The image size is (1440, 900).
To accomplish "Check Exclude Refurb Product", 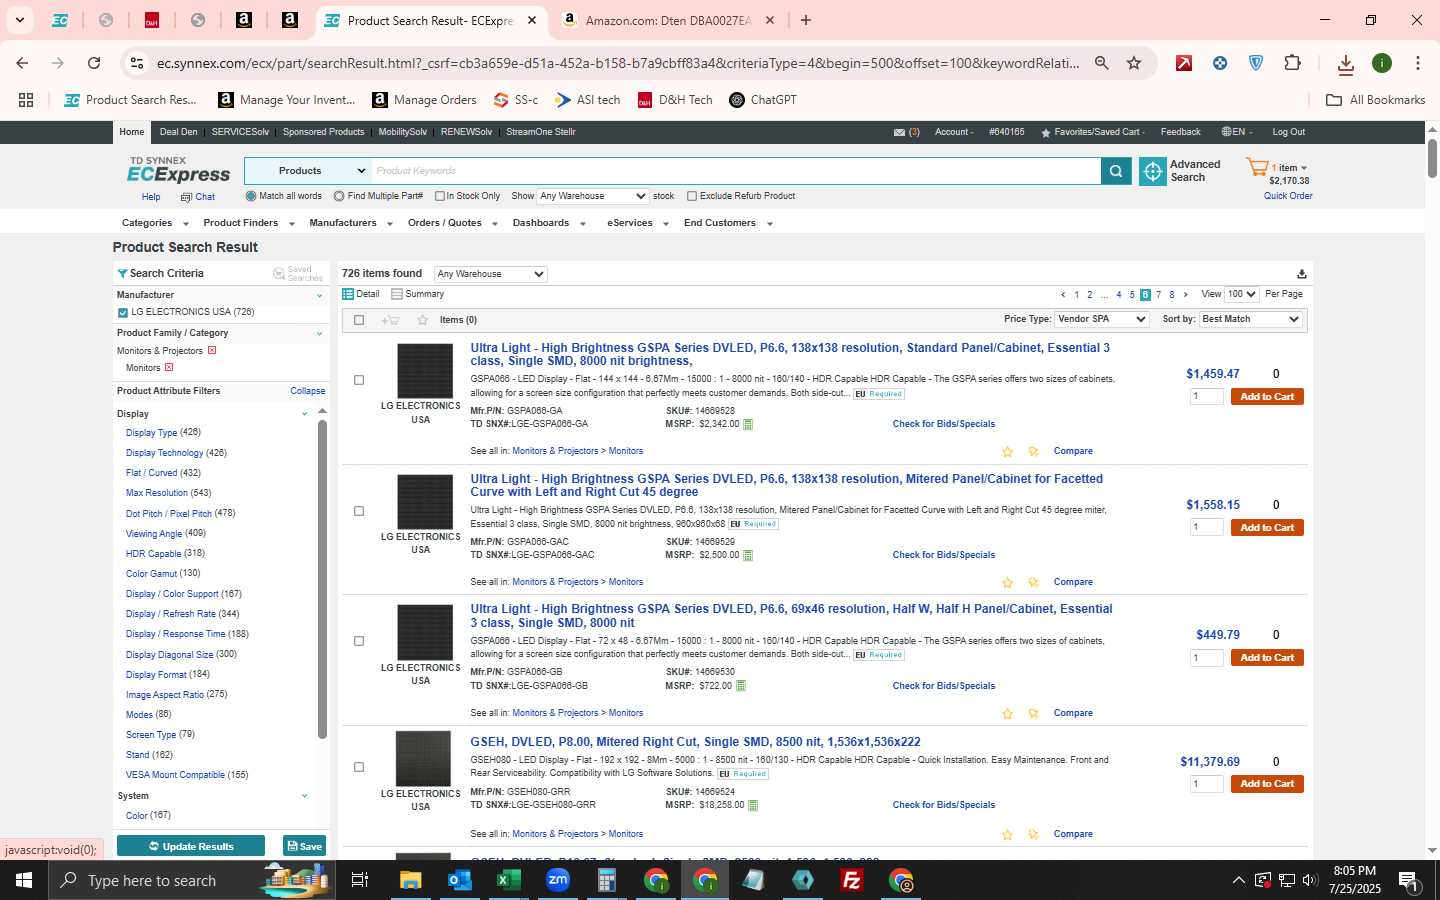I will click(x=692, y=196).
